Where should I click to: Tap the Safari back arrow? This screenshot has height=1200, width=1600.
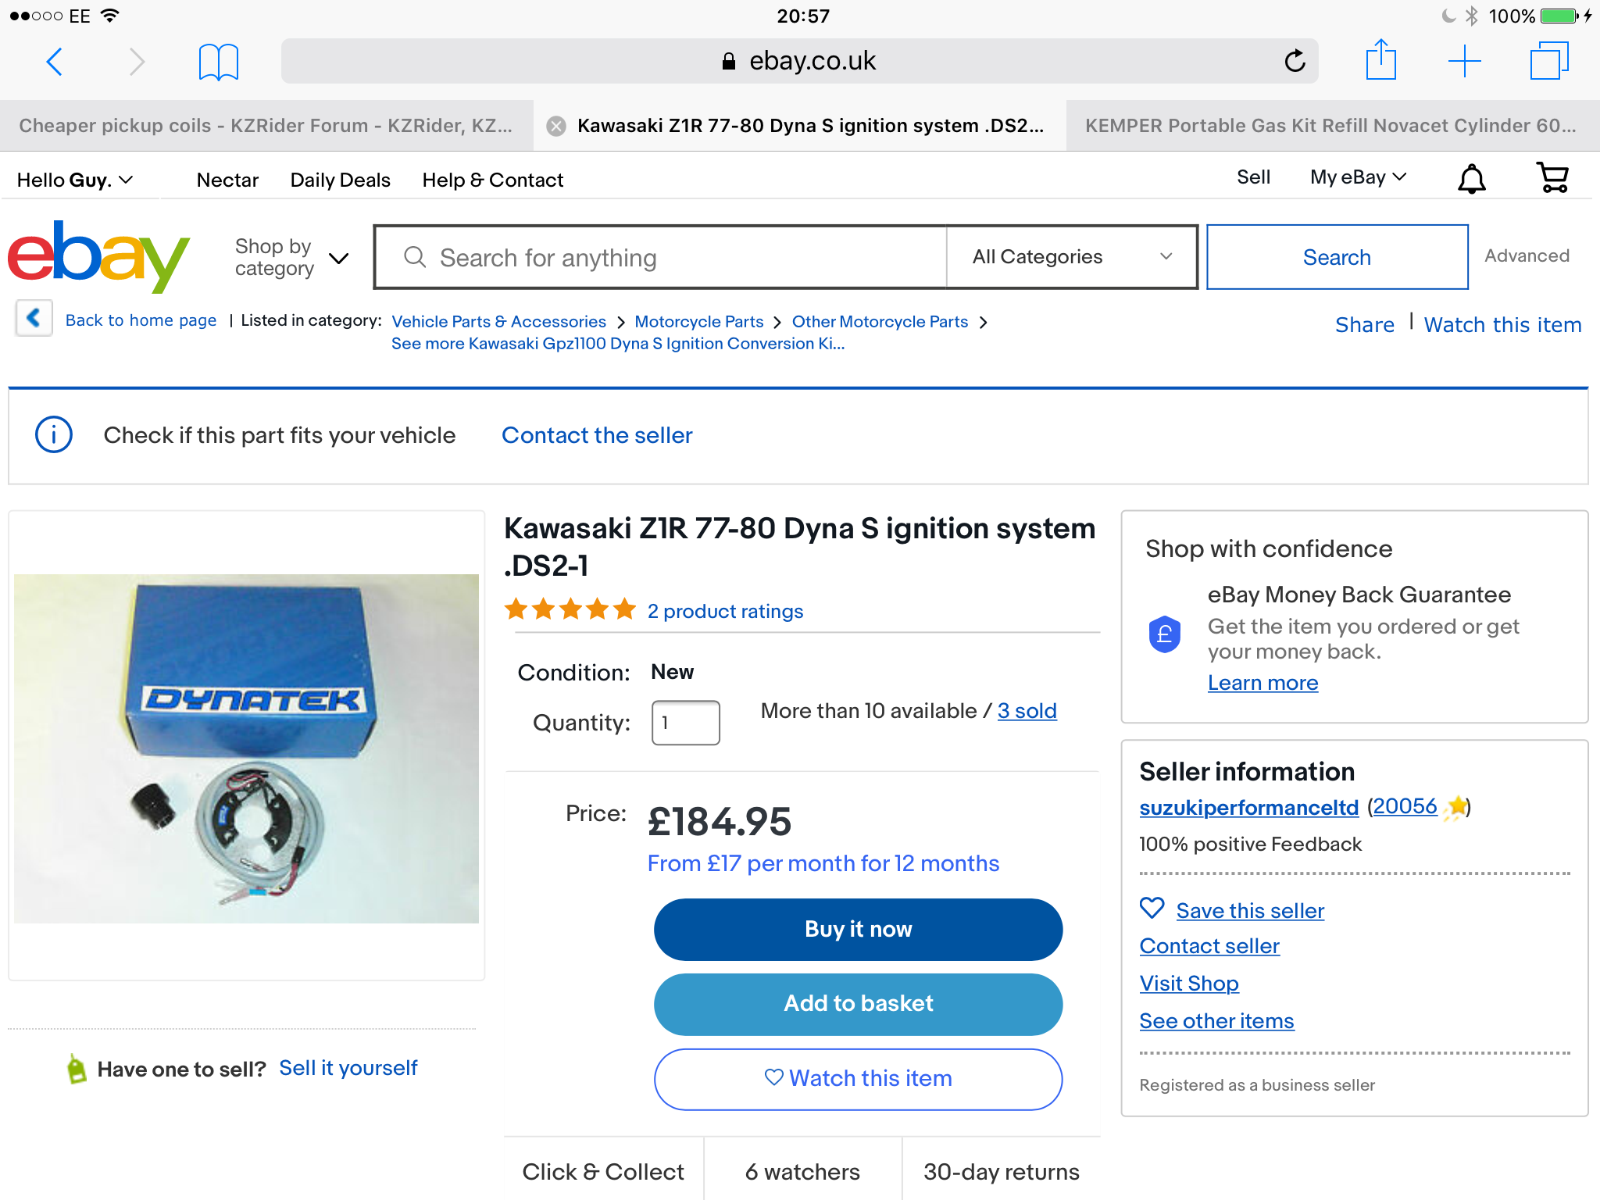55,62
